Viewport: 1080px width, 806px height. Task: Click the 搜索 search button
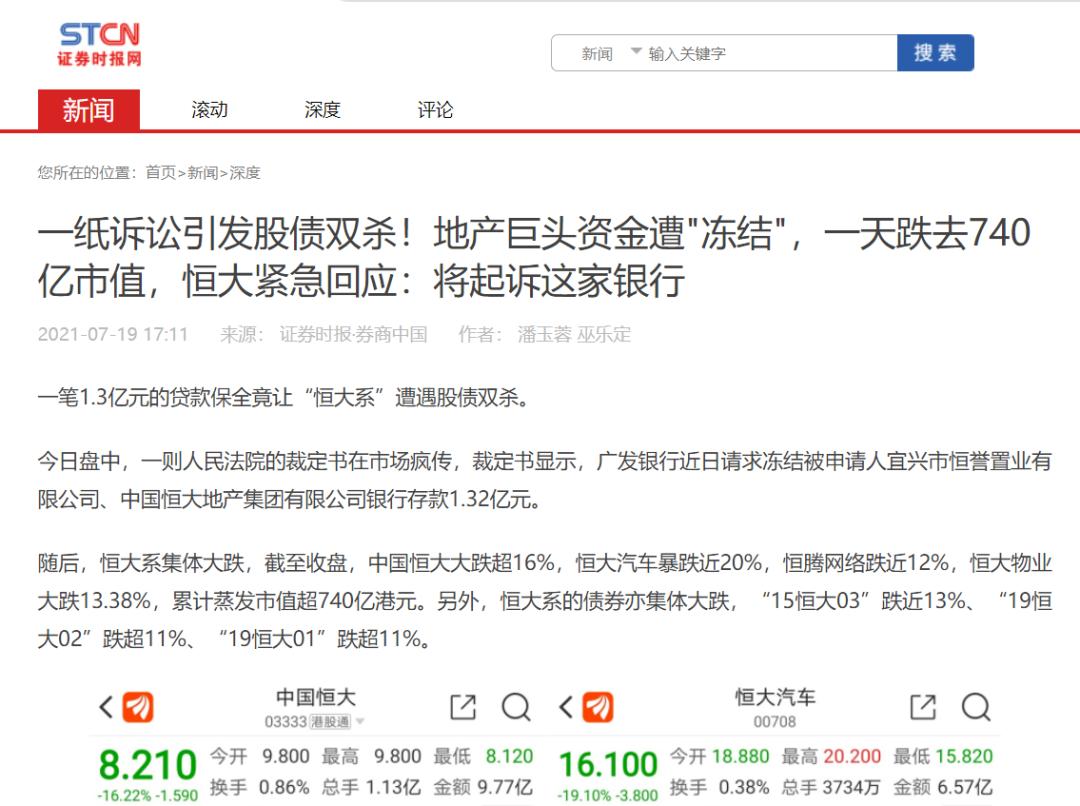936,51
